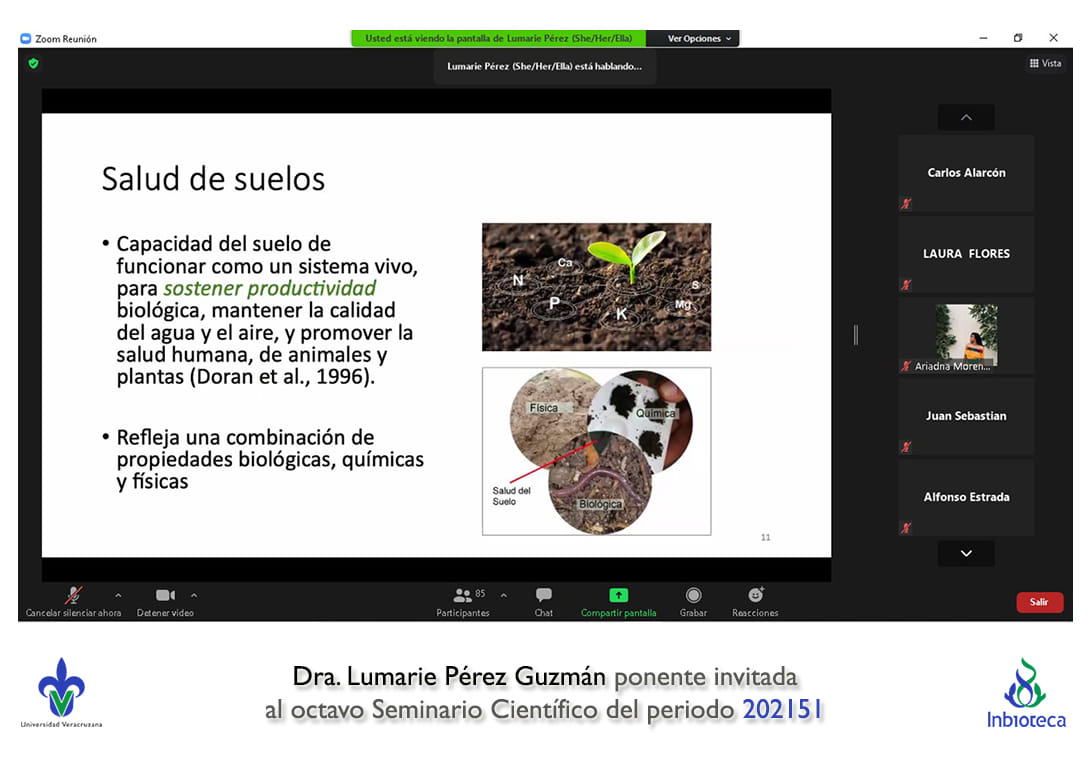Open the Participantes panel icon
This screenshot has width=1090, height=760.
463,595
